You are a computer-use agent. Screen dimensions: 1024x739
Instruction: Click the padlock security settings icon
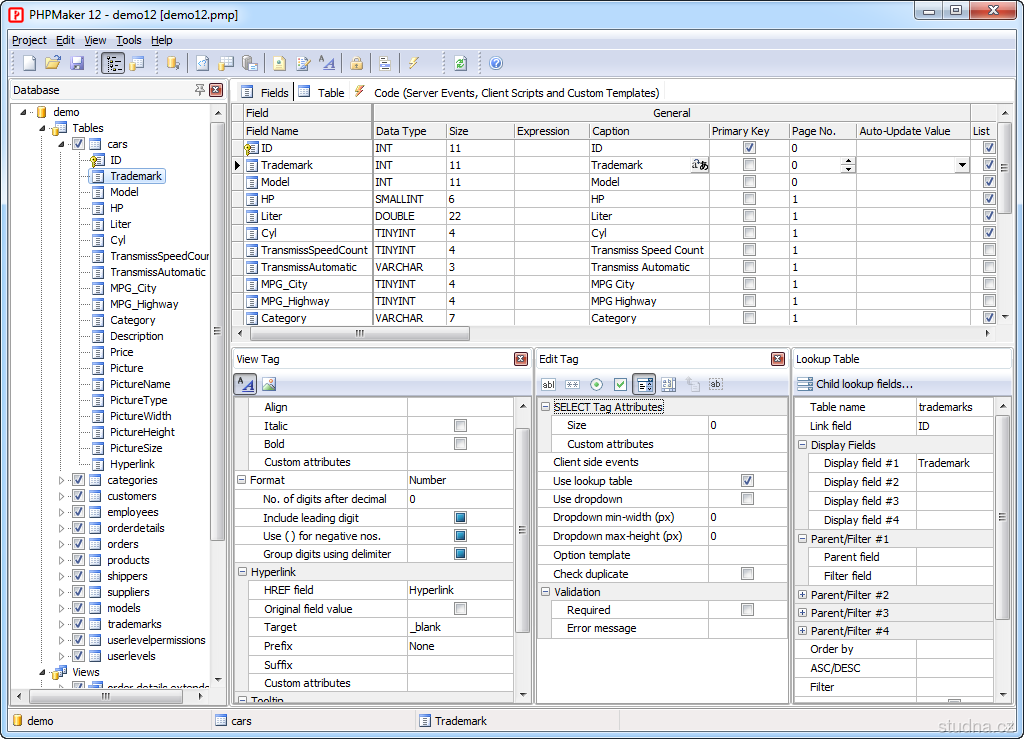(x=356, y=63)
